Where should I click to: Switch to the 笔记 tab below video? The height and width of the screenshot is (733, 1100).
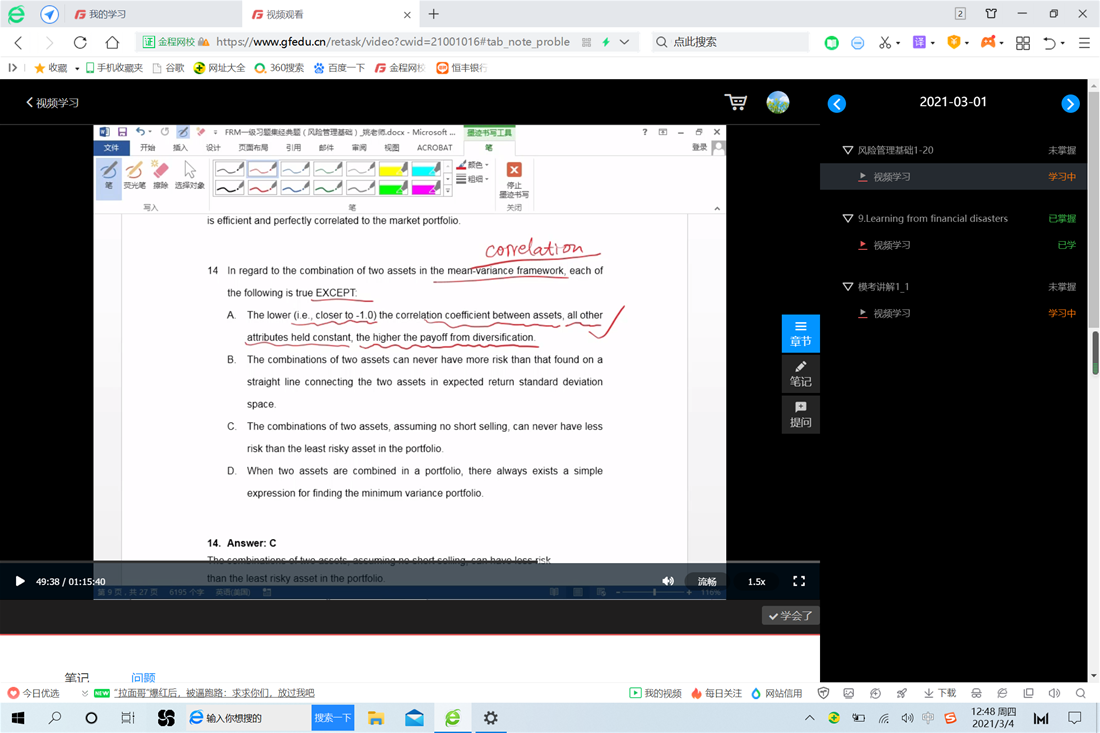76,677
